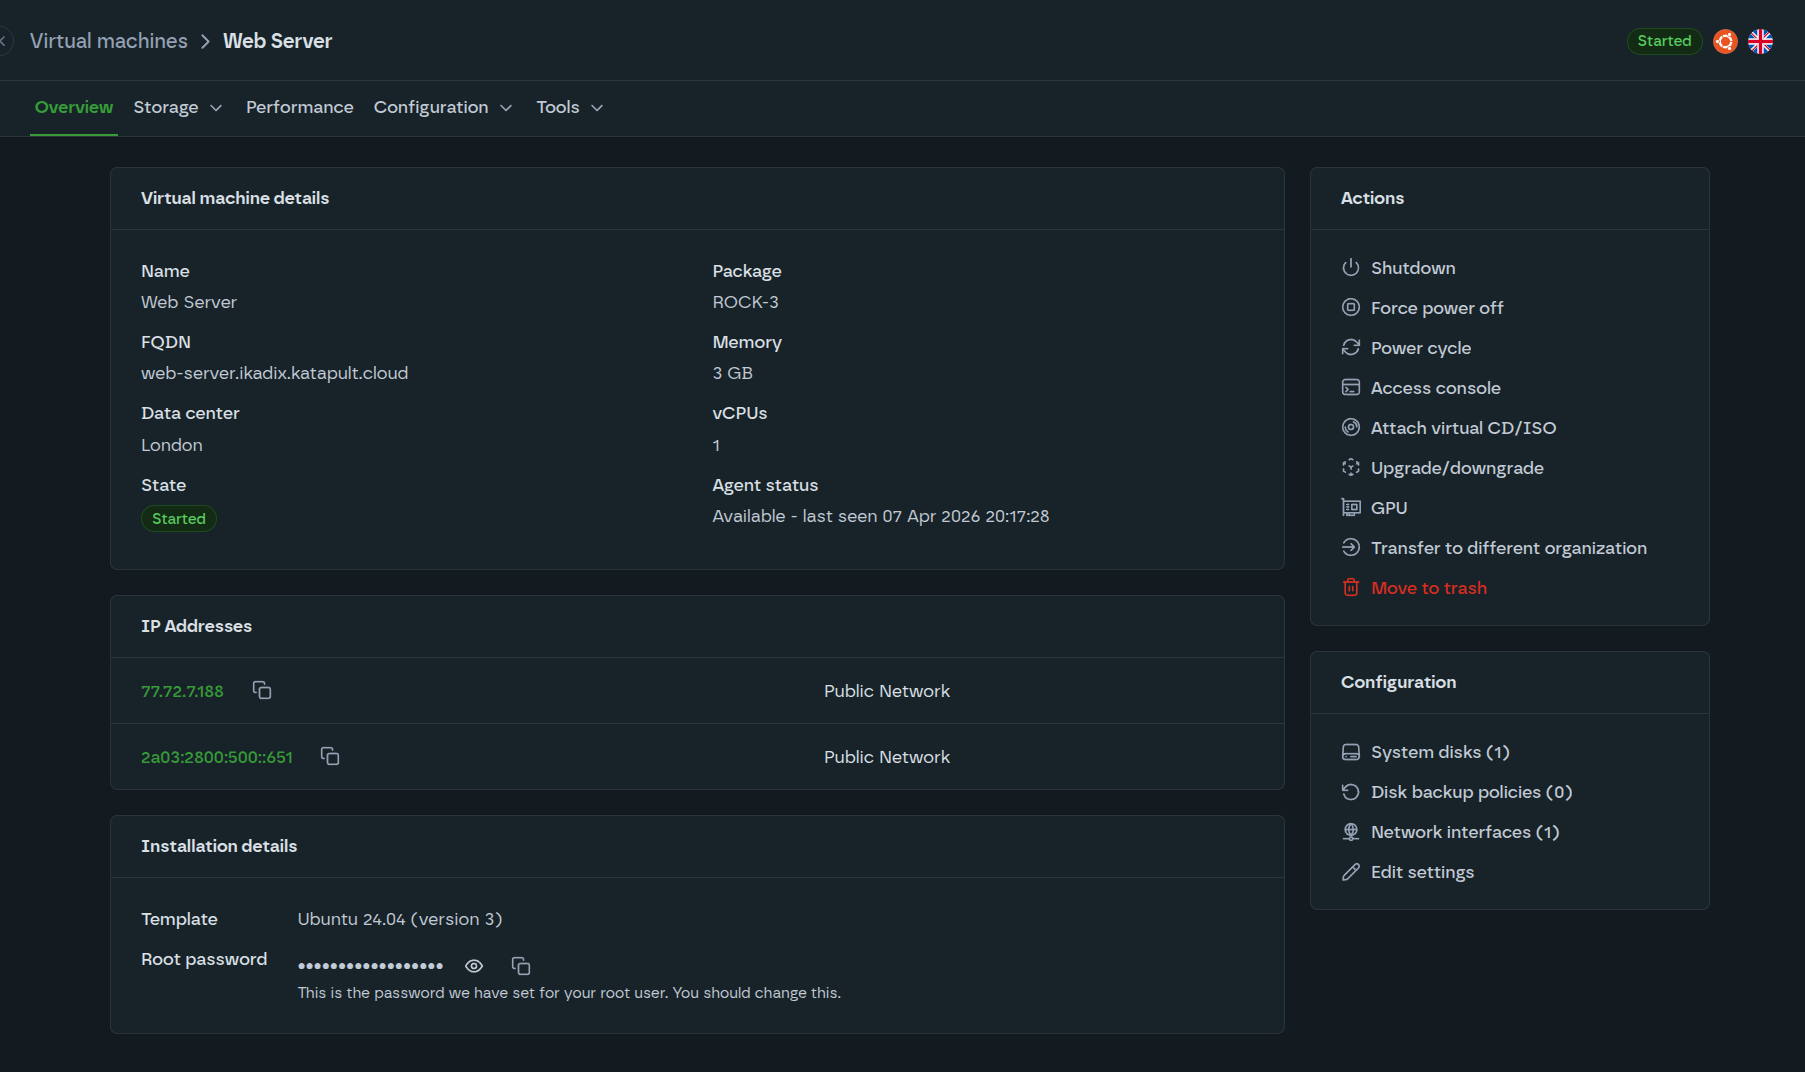Screen dimensions: 1805x1072
Task: Select the GPU action icon
Action: 1351,507
